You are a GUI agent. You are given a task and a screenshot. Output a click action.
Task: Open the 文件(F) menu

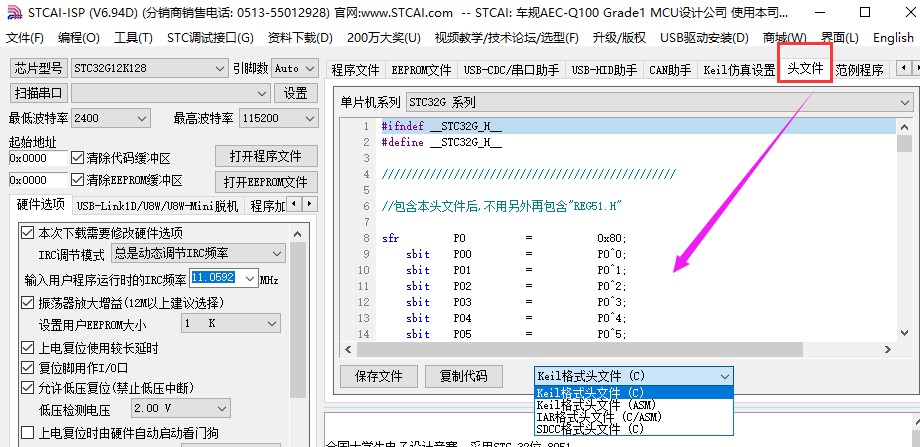coord(25,38)
